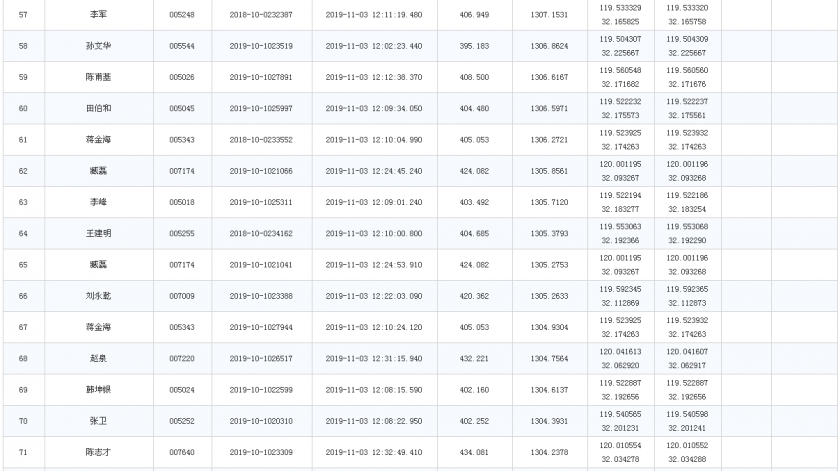Select ring number 2018-10-0234162 in row 64
The image size is (840, 471).
pos(261,234)
